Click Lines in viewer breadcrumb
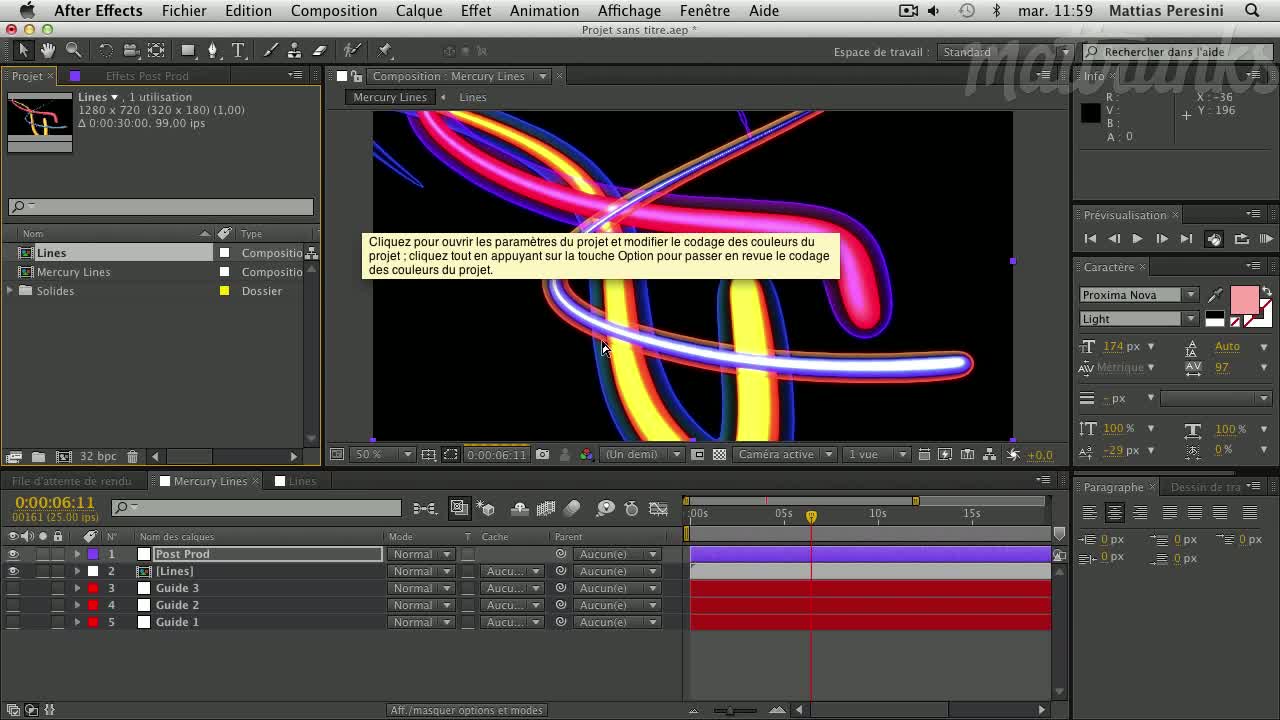Screen dimensions: 1280x720 473,97
